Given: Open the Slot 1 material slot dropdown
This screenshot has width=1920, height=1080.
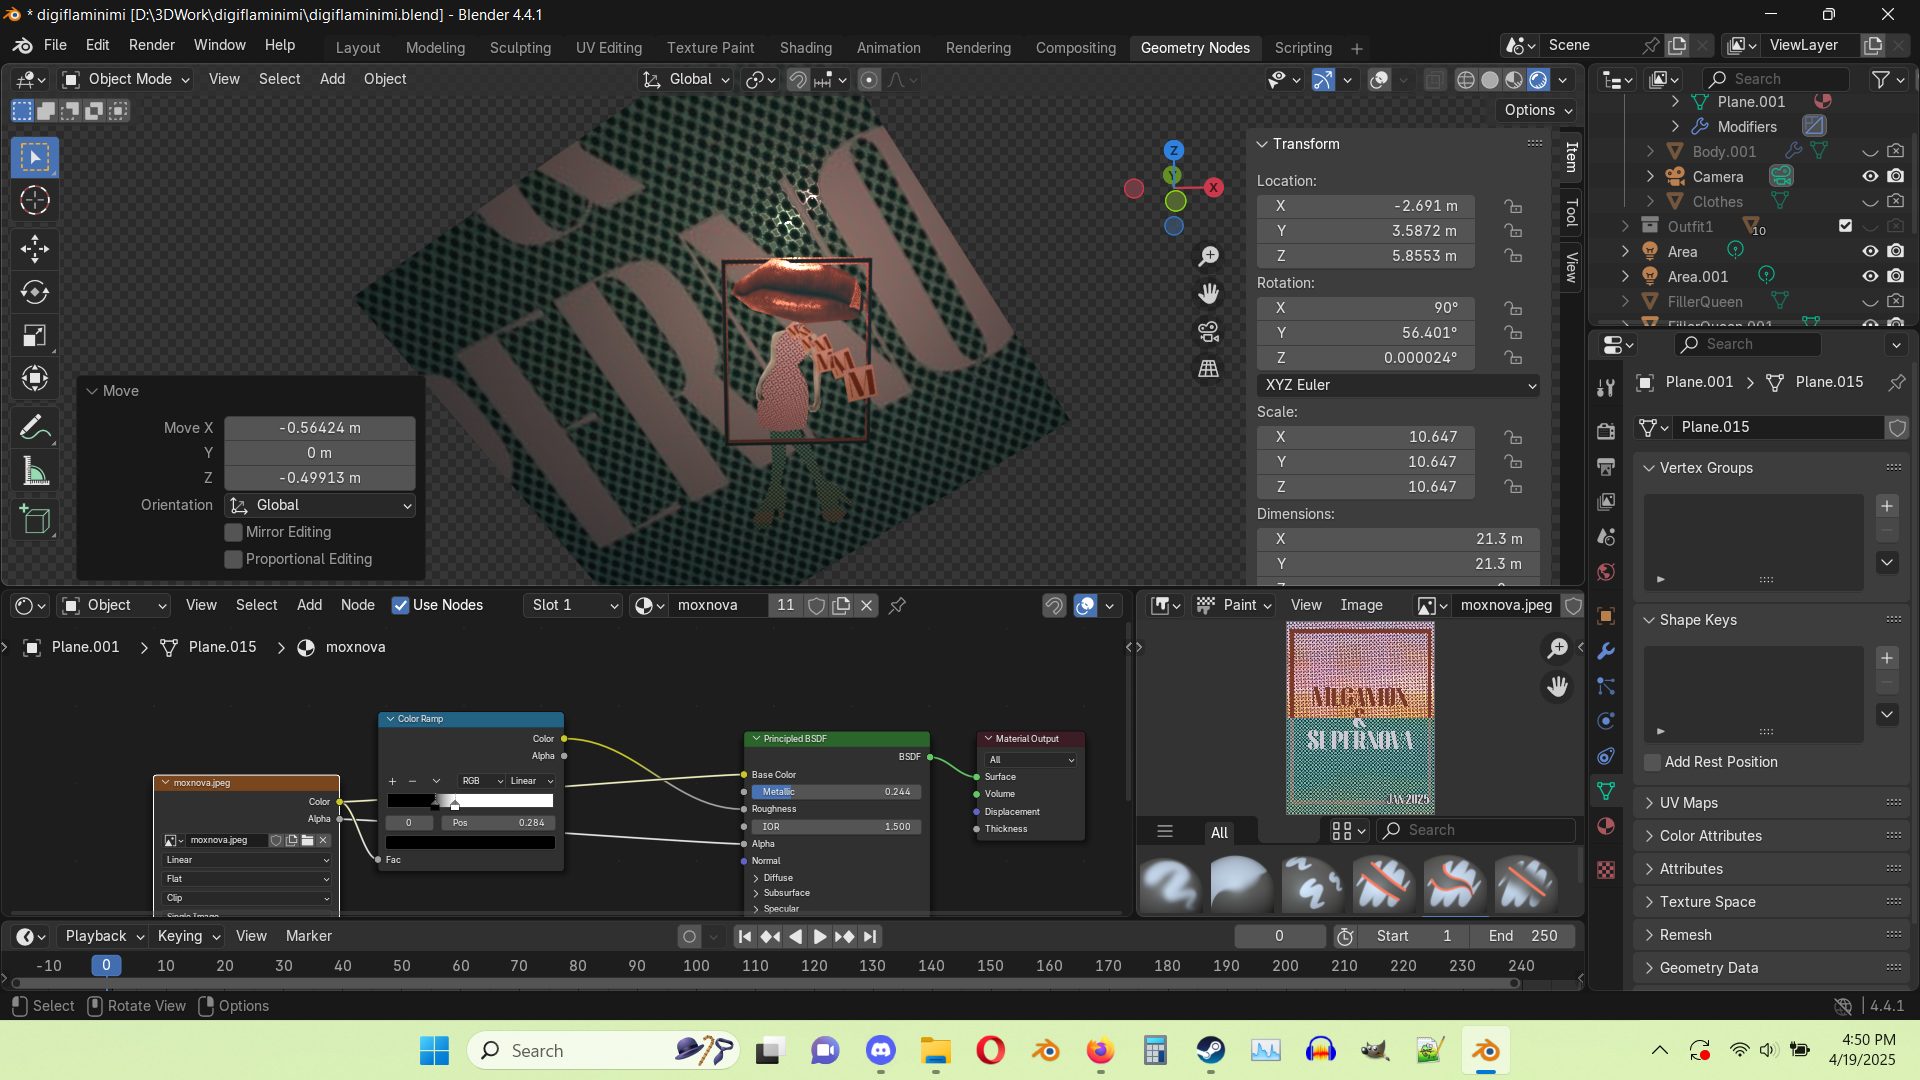Looking at the screenshot, I should tap(572, 605).
